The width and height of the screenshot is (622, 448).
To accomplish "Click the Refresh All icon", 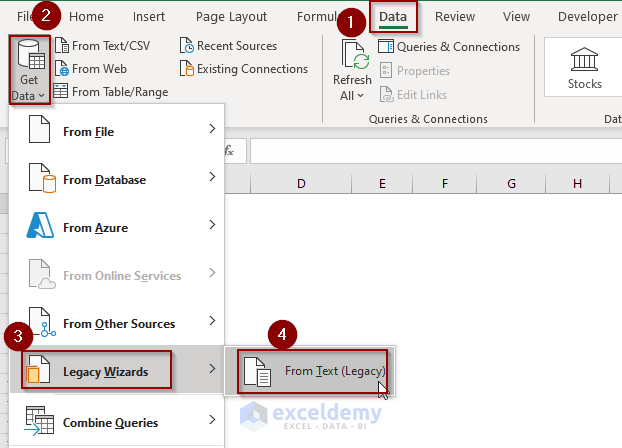I will coord(355,55).
